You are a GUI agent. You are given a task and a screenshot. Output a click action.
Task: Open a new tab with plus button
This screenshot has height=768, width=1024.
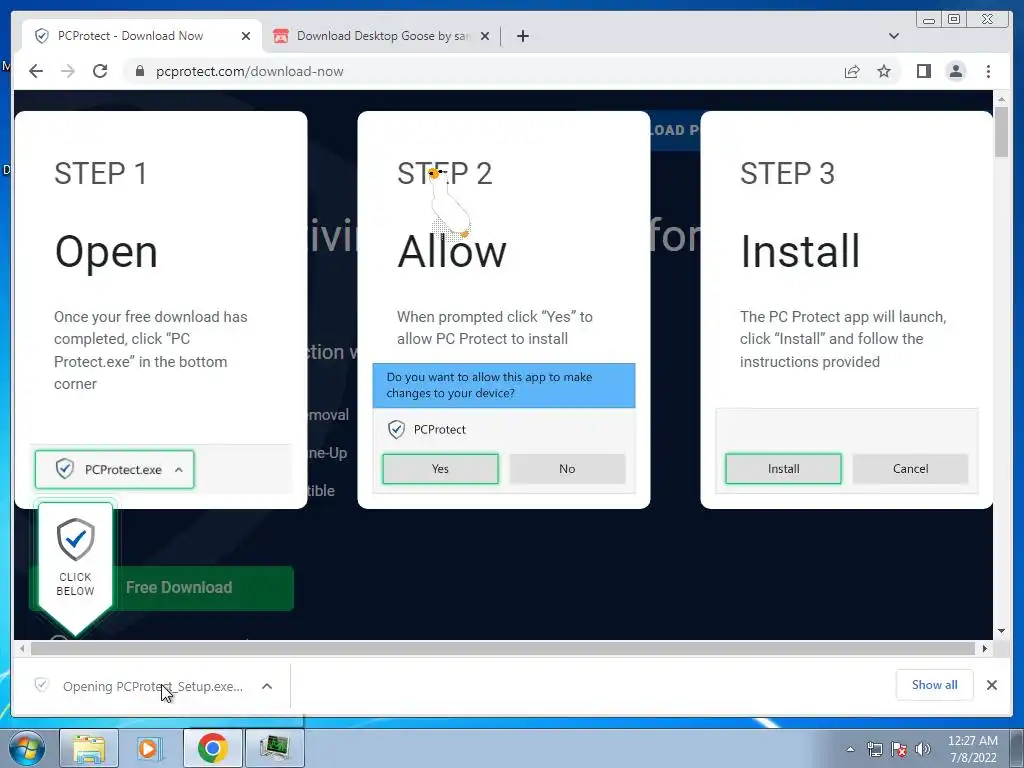click(522, 36)
